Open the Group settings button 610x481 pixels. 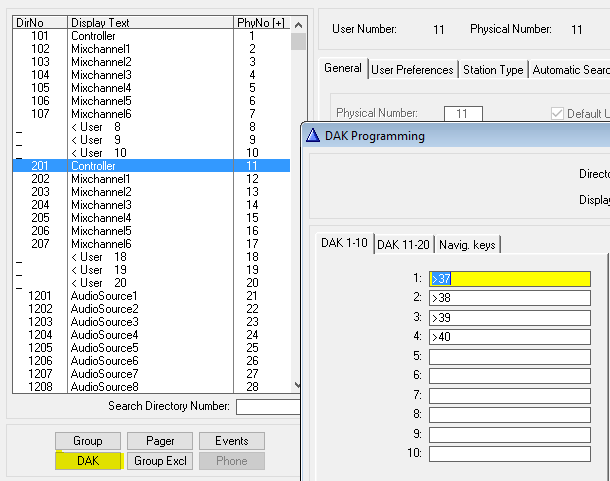88,441
